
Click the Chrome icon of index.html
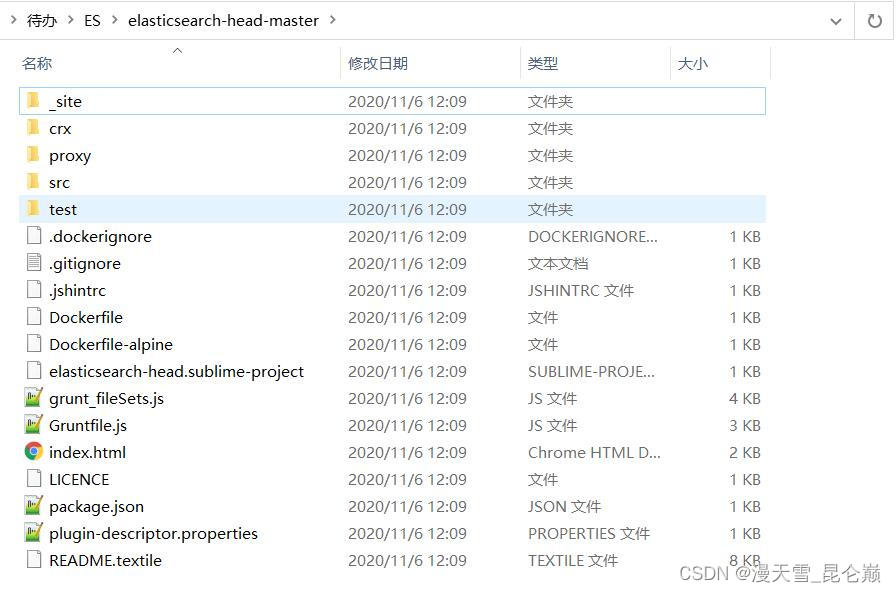[34, 451]
